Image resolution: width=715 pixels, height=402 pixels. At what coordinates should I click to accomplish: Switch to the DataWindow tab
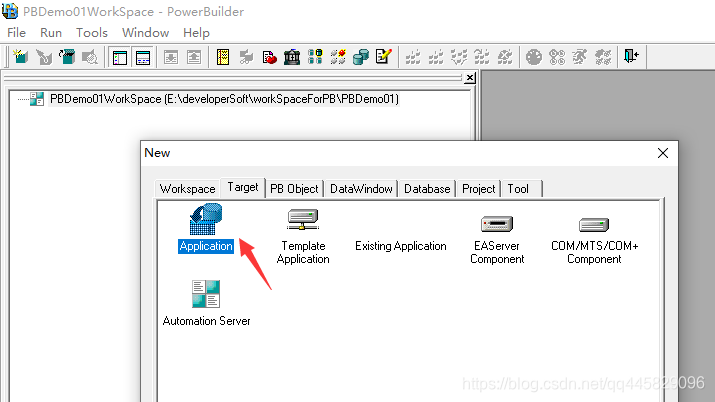[361, 189]
